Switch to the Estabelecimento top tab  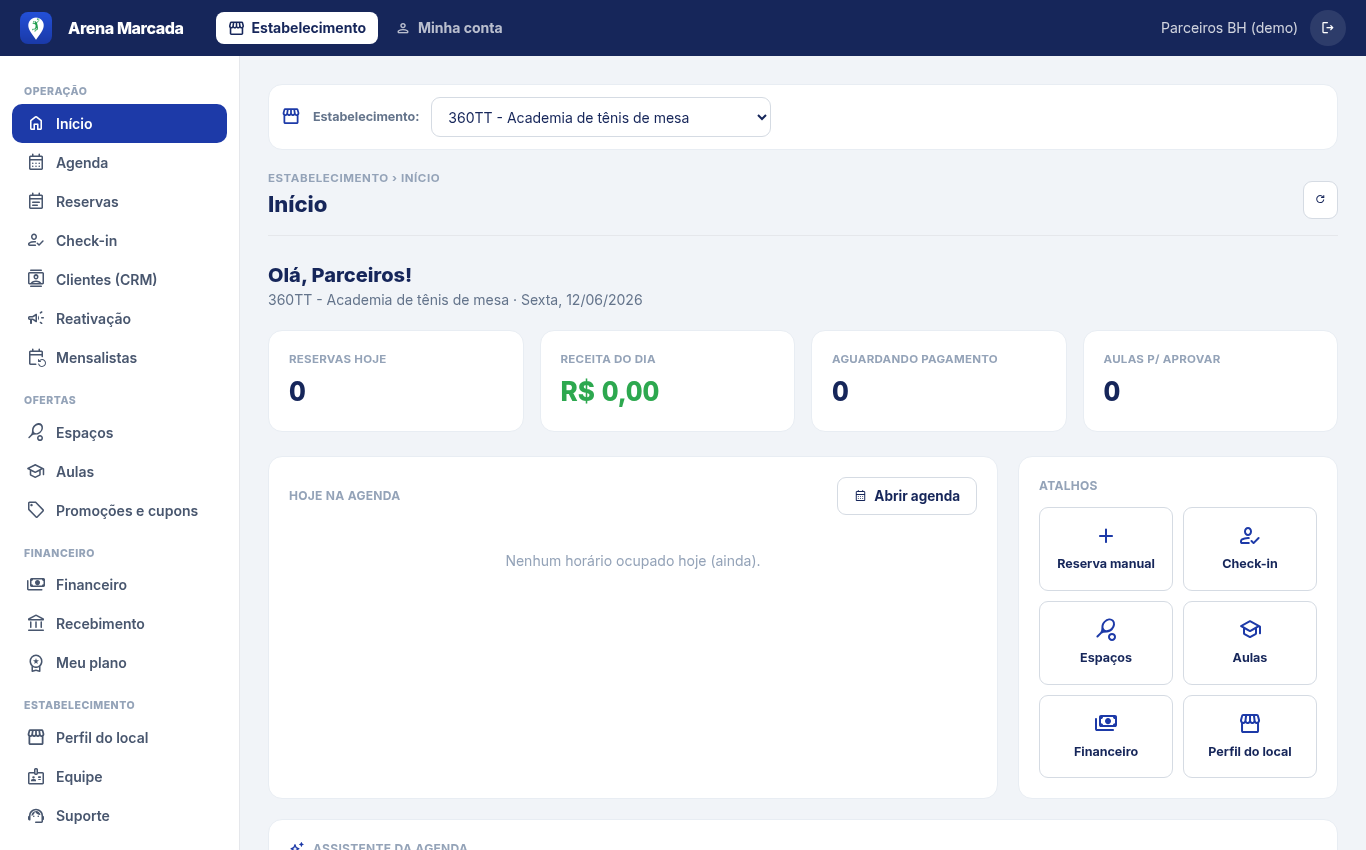click(297, 28)
